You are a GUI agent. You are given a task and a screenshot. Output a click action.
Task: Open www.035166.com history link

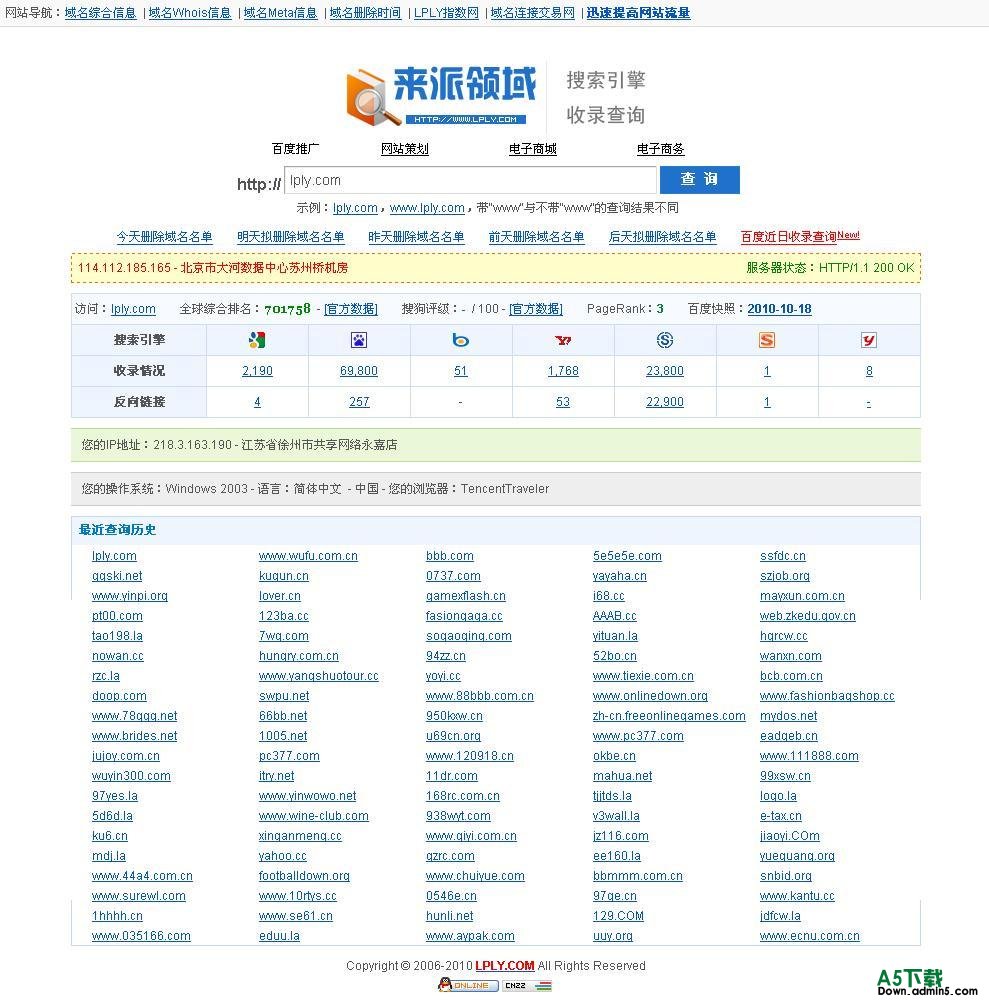tap(141, 936)
